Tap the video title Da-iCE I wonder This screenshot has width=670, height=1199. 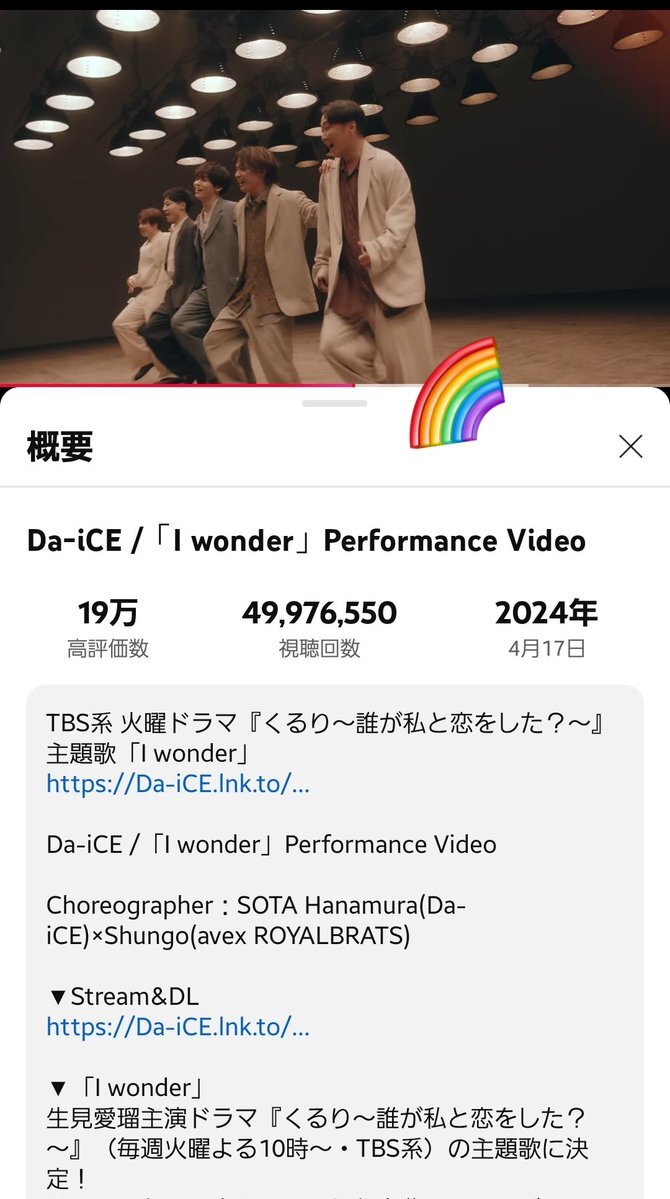[x=306, y=541]
